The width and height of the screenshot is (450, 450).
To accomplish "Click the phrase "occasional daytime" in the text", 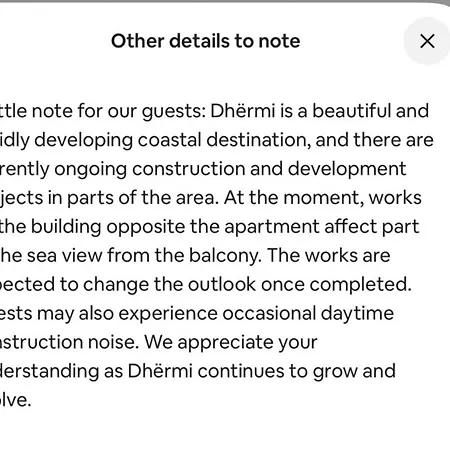I will click(x=308, y=314).
